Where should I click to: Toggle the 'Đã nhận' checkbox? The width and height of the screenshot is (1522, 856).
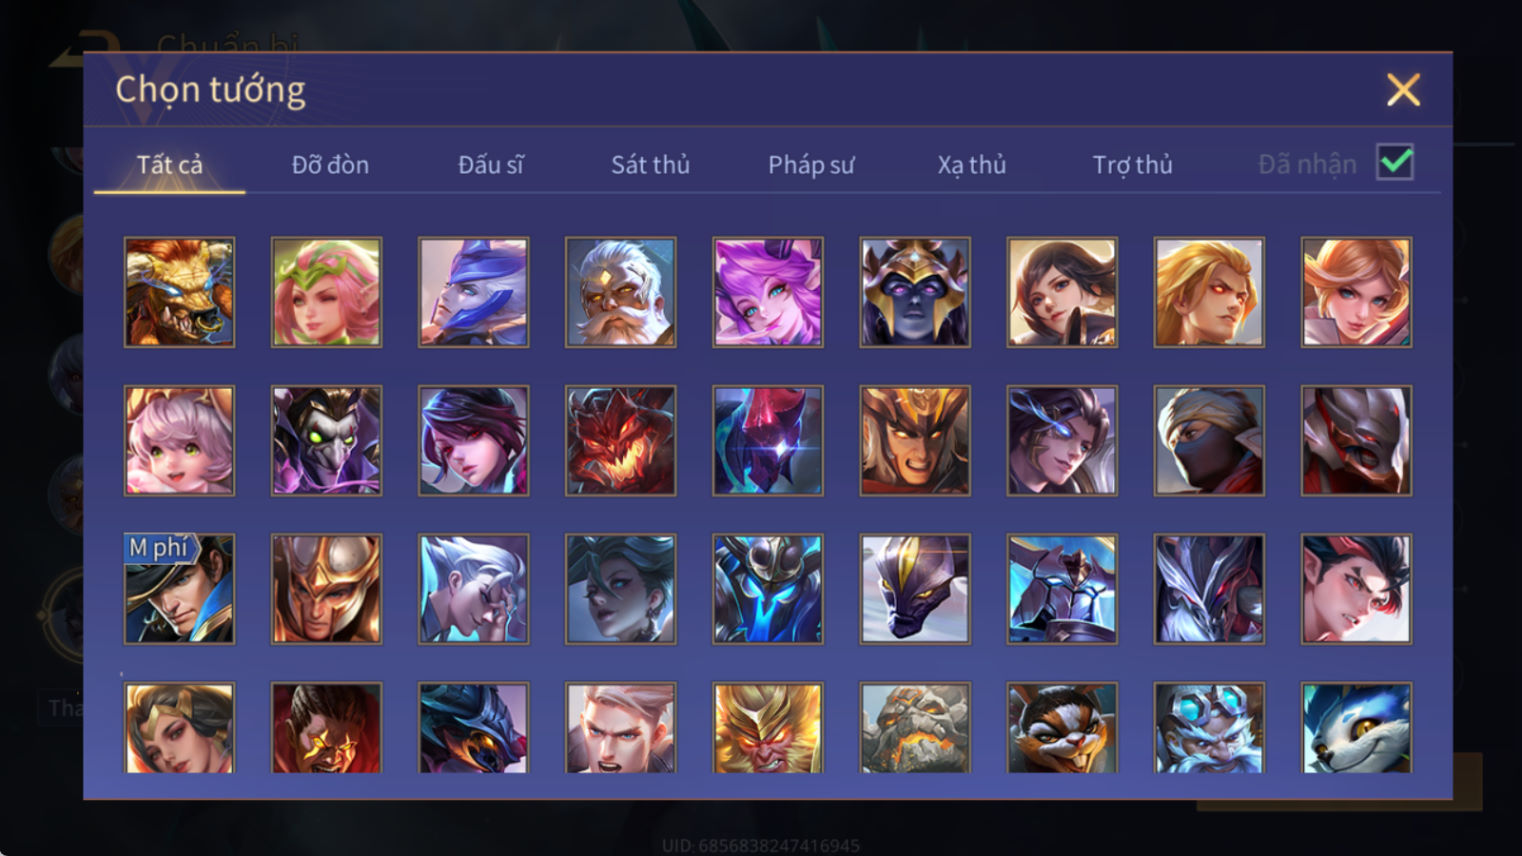pyautogui.click(x=1394, y=162)
